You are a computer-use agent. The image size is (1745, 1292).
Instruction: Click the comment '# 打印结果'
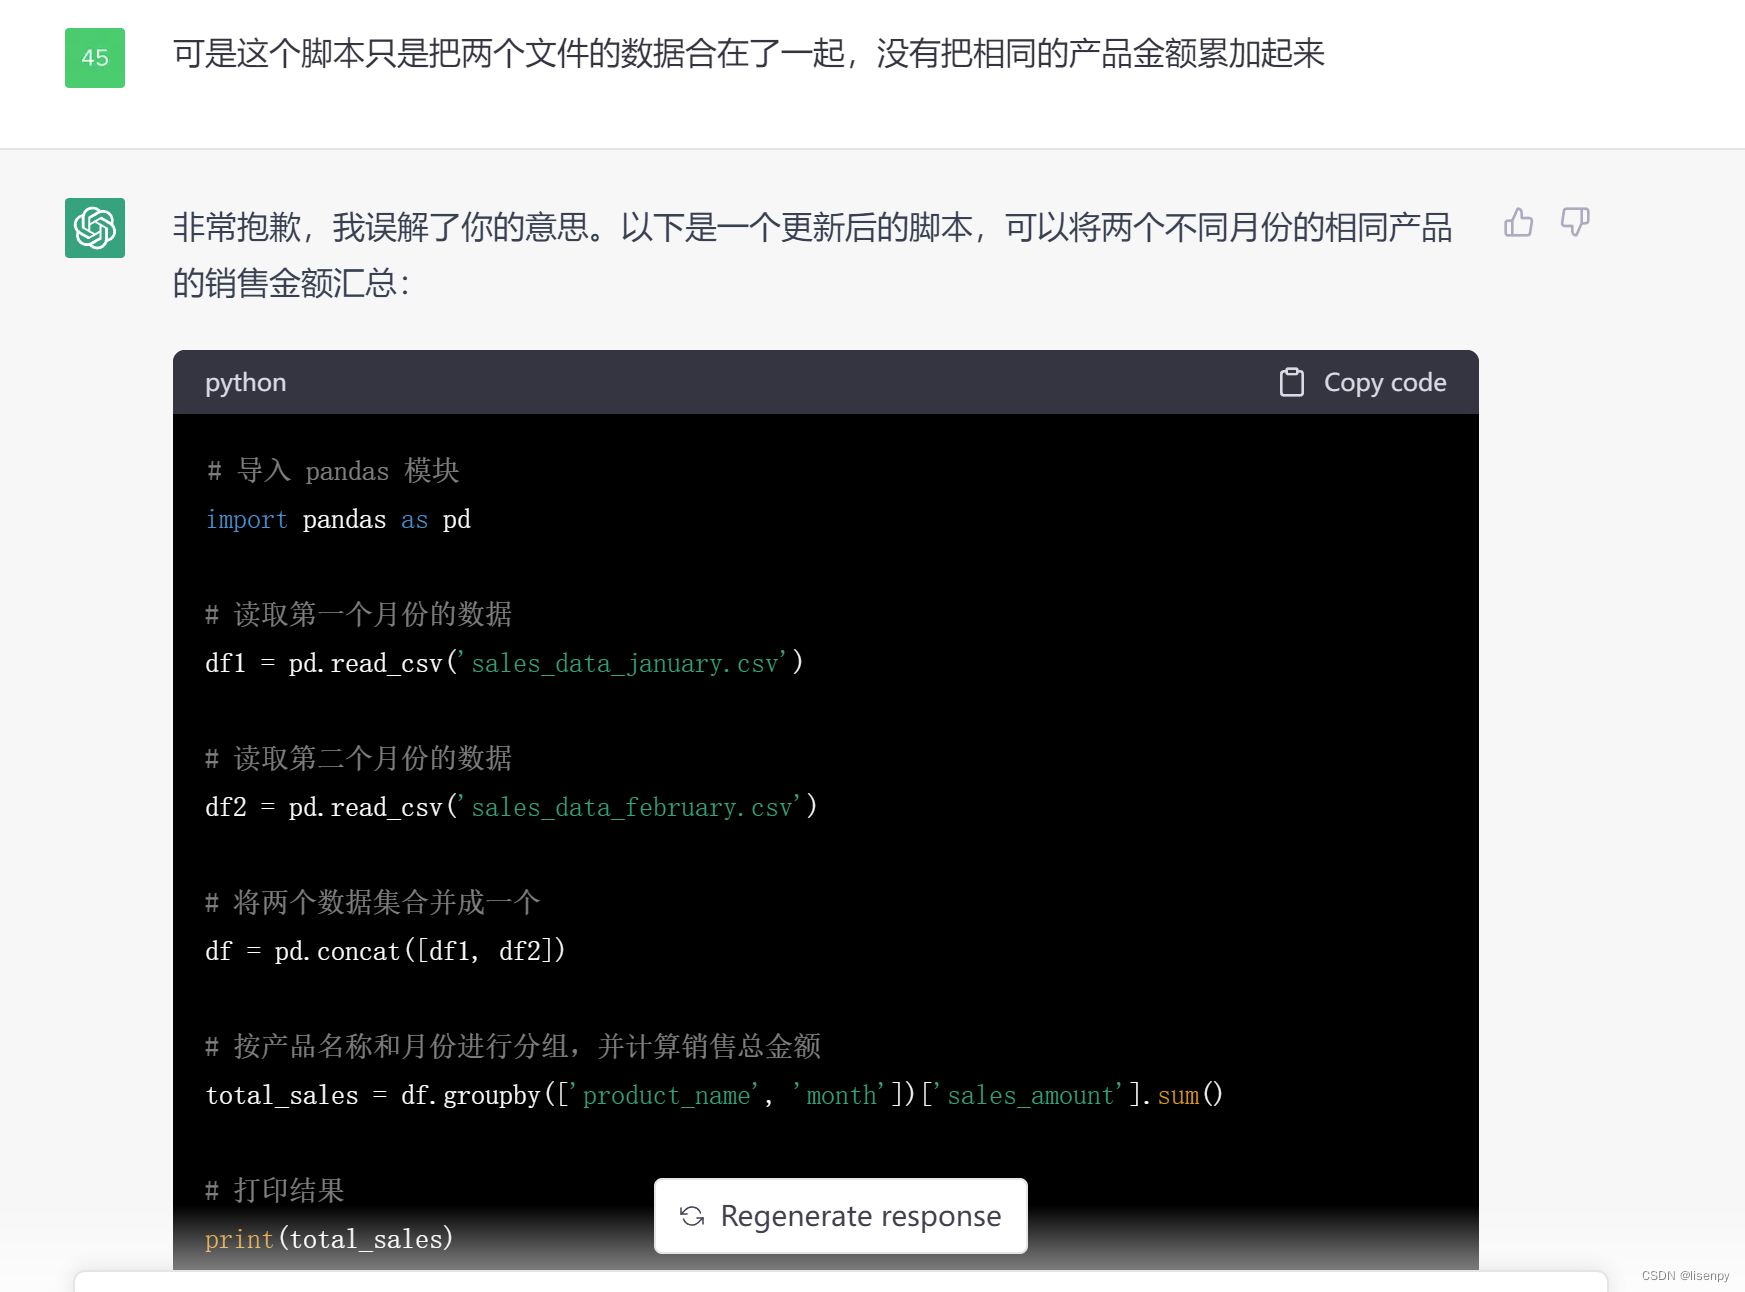pos(274,1190)
